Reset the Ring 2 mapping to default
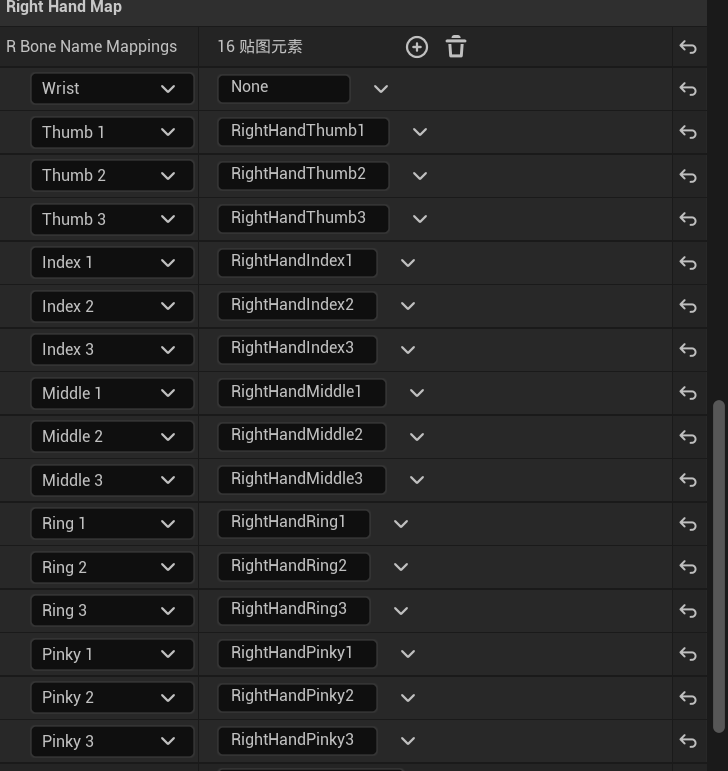The image size is (728, 771). (688, 567)
